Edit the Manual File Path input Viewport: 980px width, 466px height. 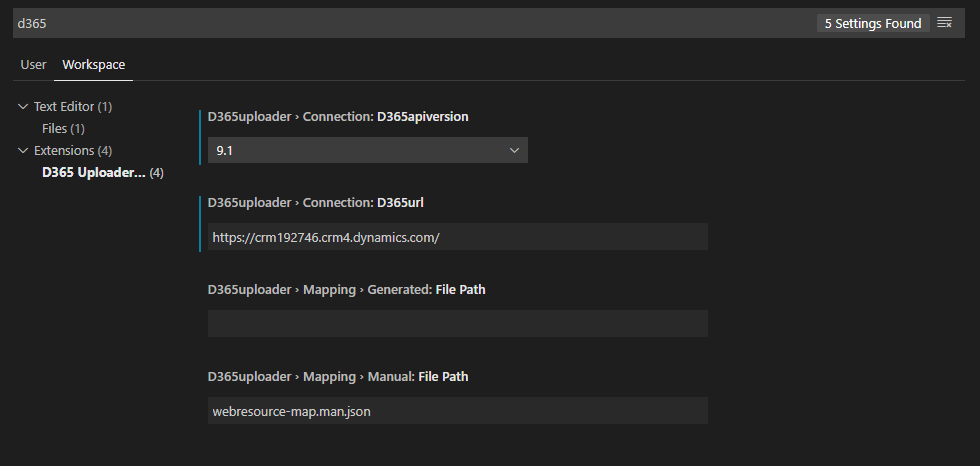point(458,410)
